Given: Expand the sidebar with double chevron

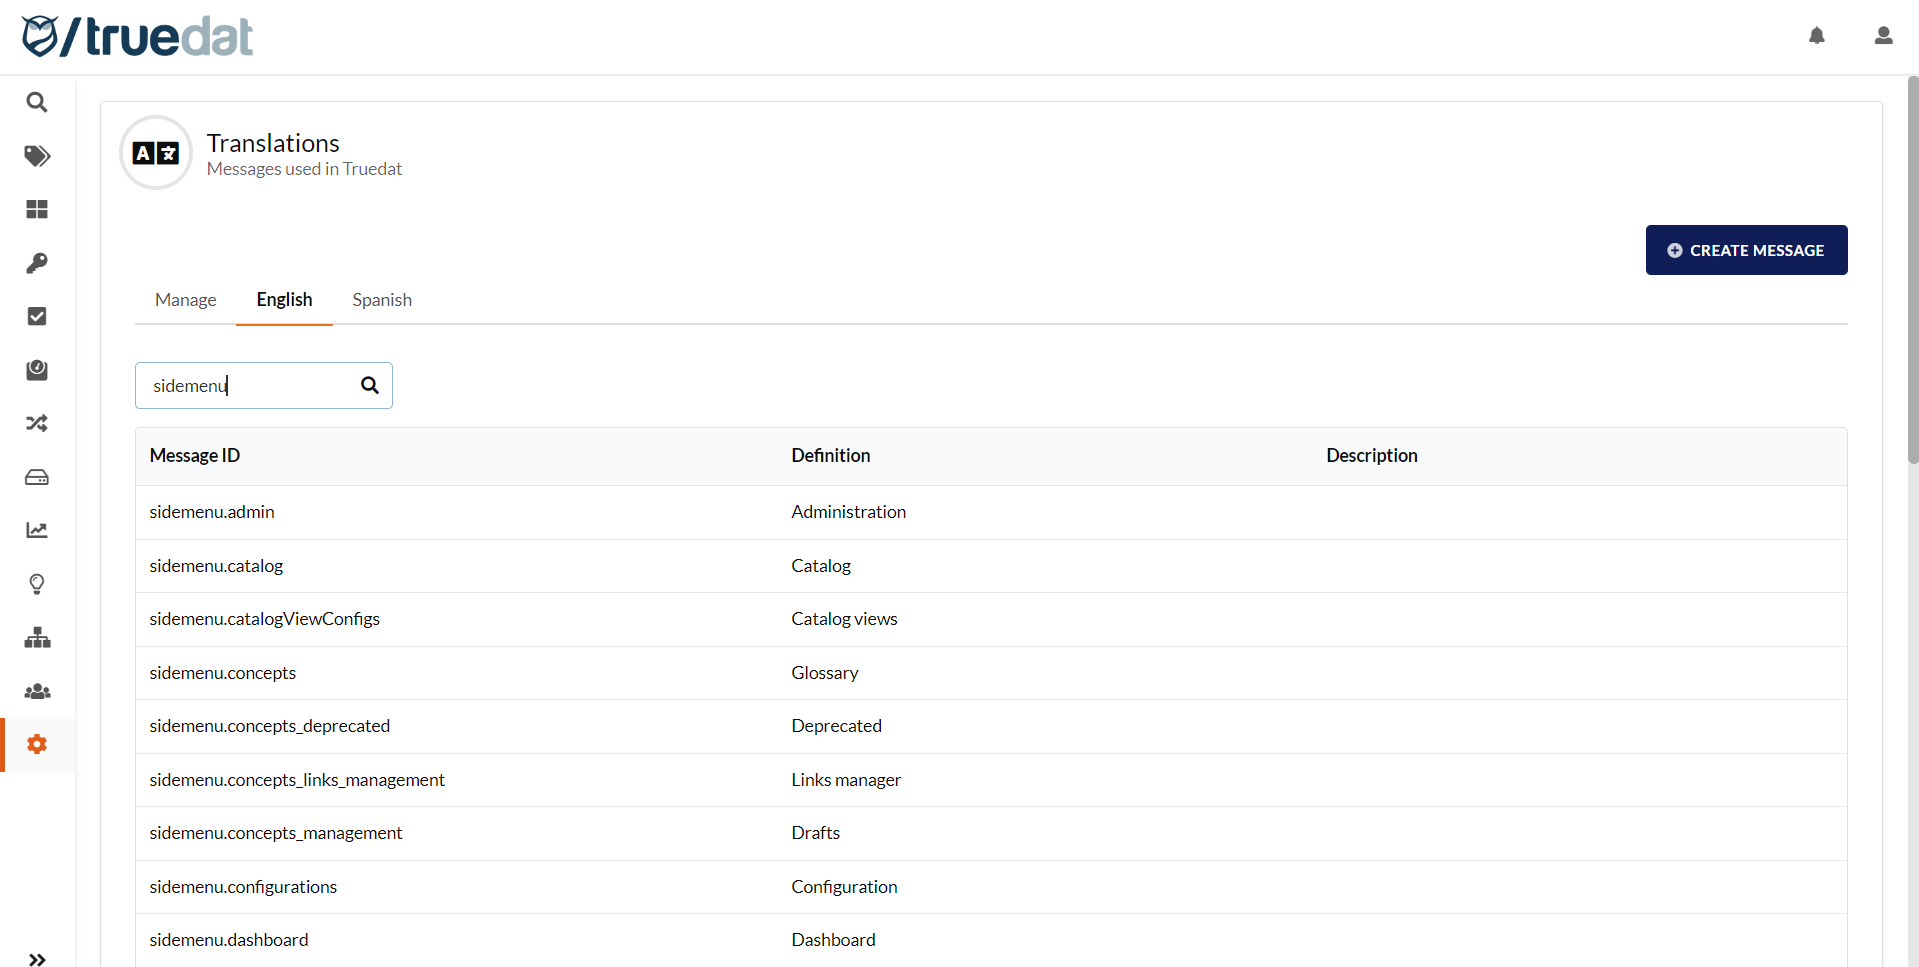Looking at the screenshot, I should 37,959.
